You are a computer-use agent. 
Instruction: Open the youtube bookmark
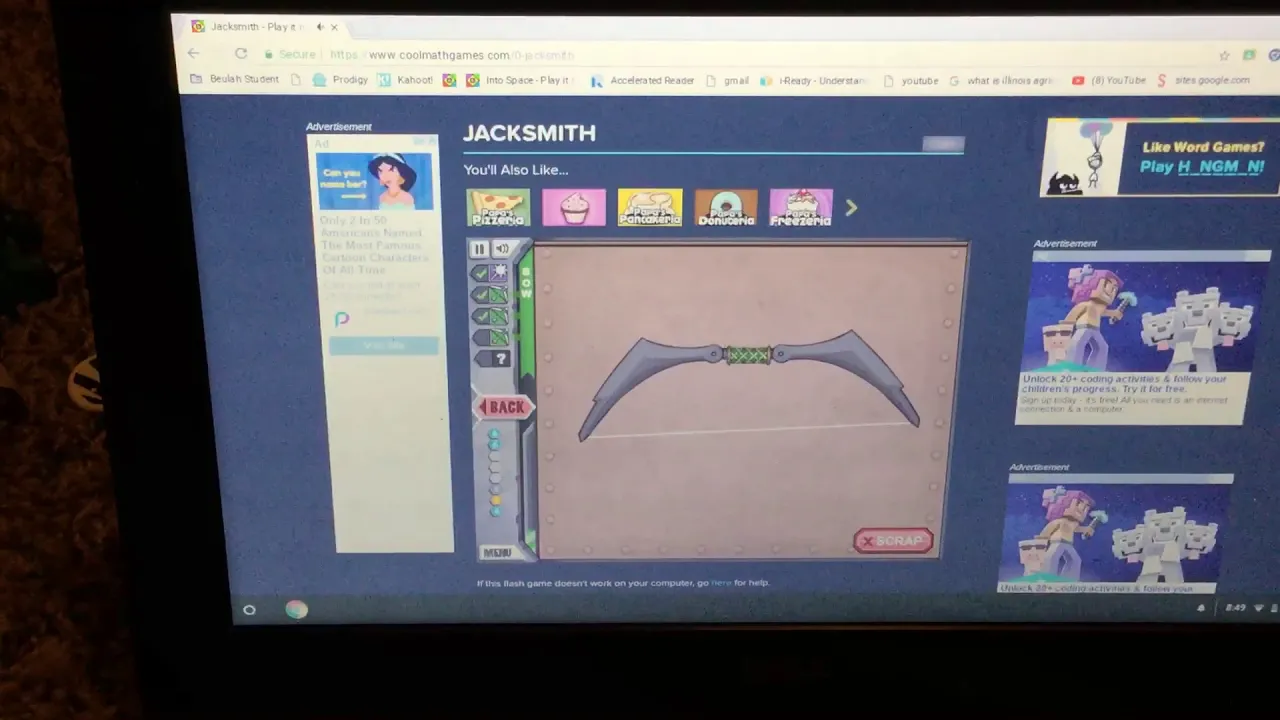pos(911,80)
